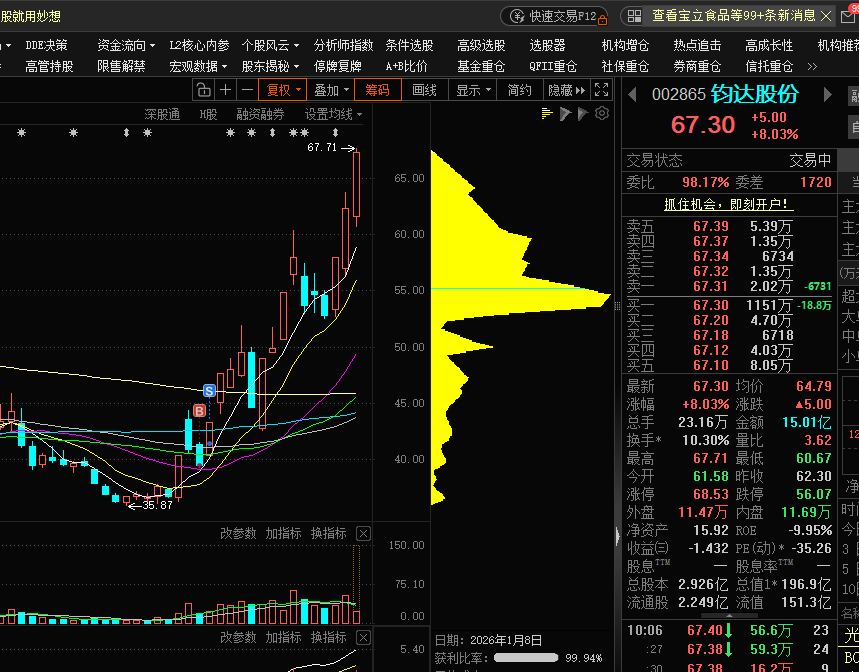
Task: Click the 67.71 high price label
Action: (x=322, y=147)
